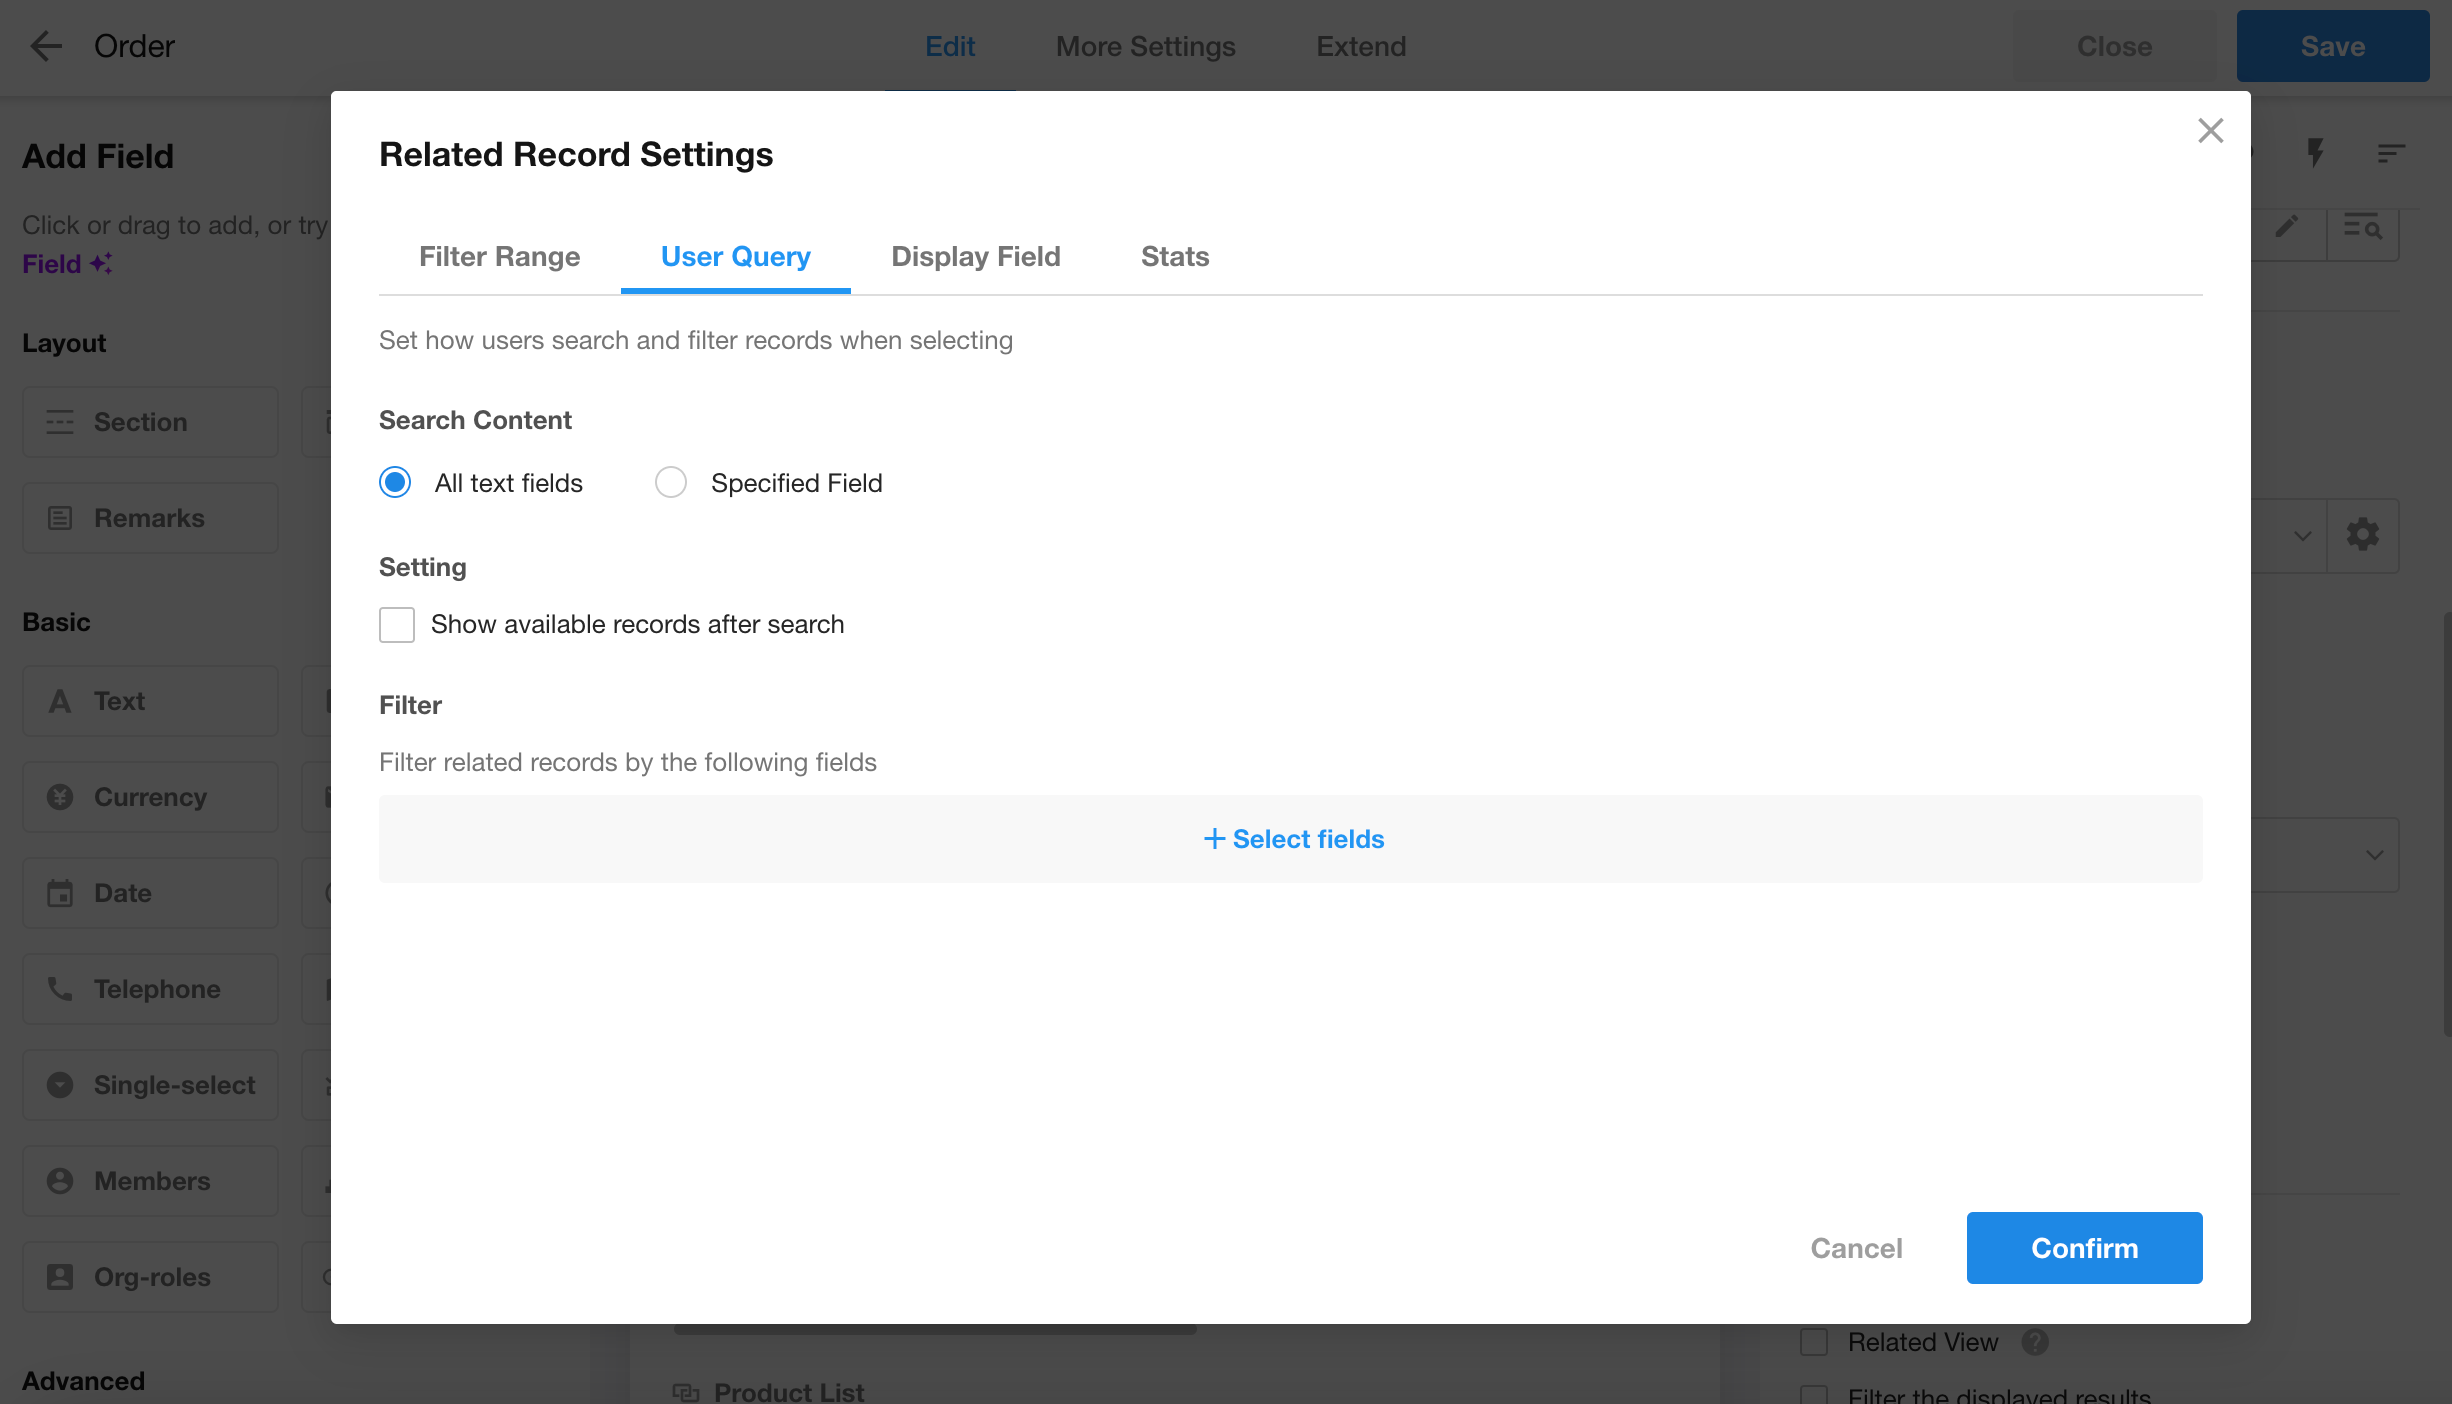Confirm the related record settings
The width and height of the screenshot is (2452, 1404).
click(2084, 1248)
